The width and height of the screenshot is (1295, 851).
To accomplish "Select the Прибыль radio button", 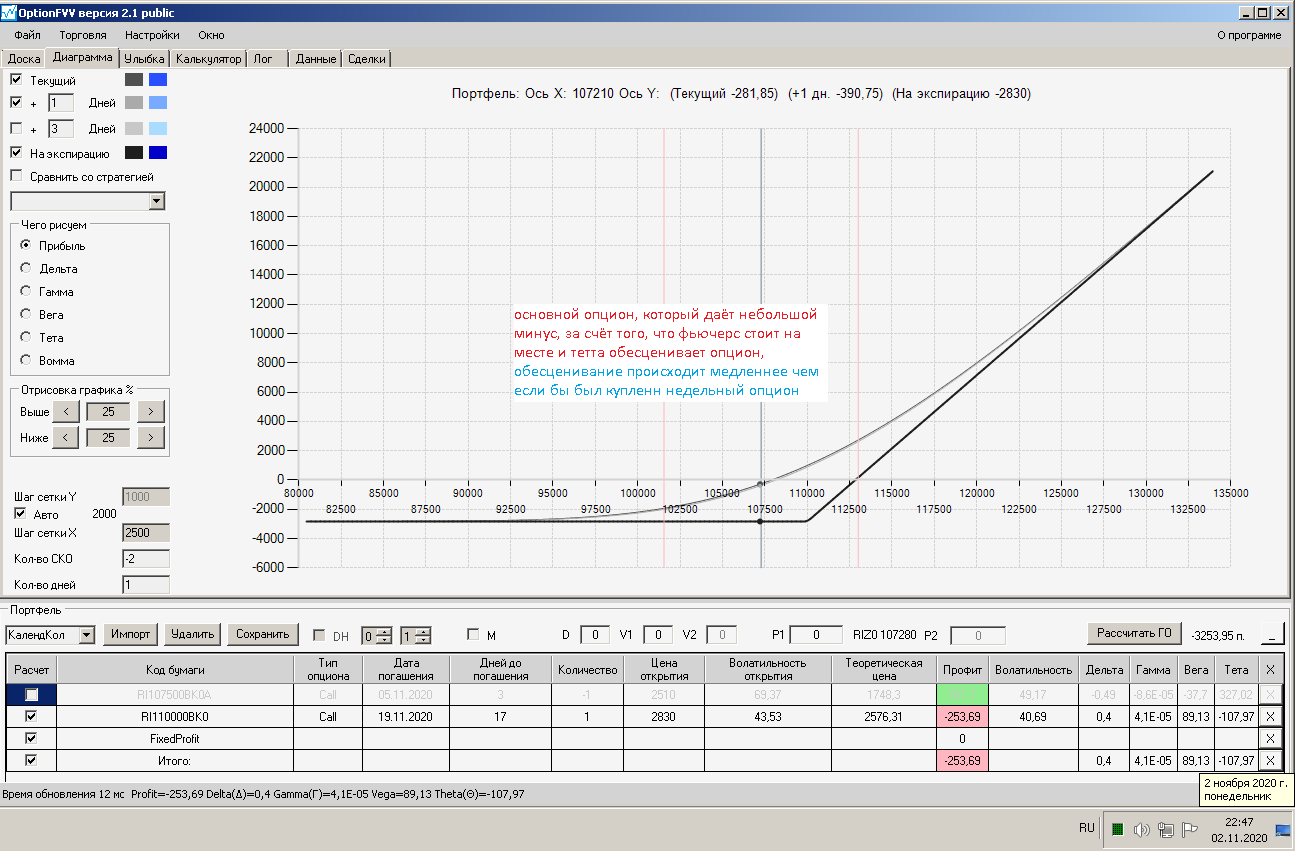I will point(26,245).
